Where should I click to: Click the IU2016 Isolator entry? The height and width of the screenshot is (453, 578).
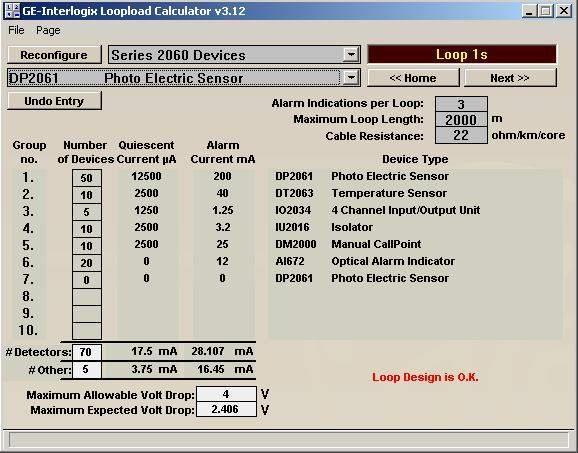[324, 227]
